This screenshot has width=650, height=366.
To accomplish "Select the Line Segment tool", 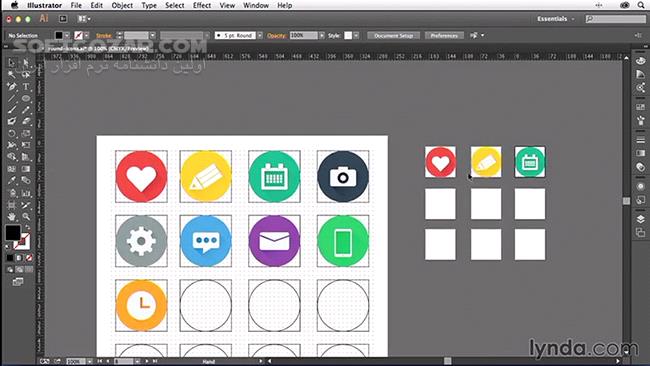I will 12,99.
